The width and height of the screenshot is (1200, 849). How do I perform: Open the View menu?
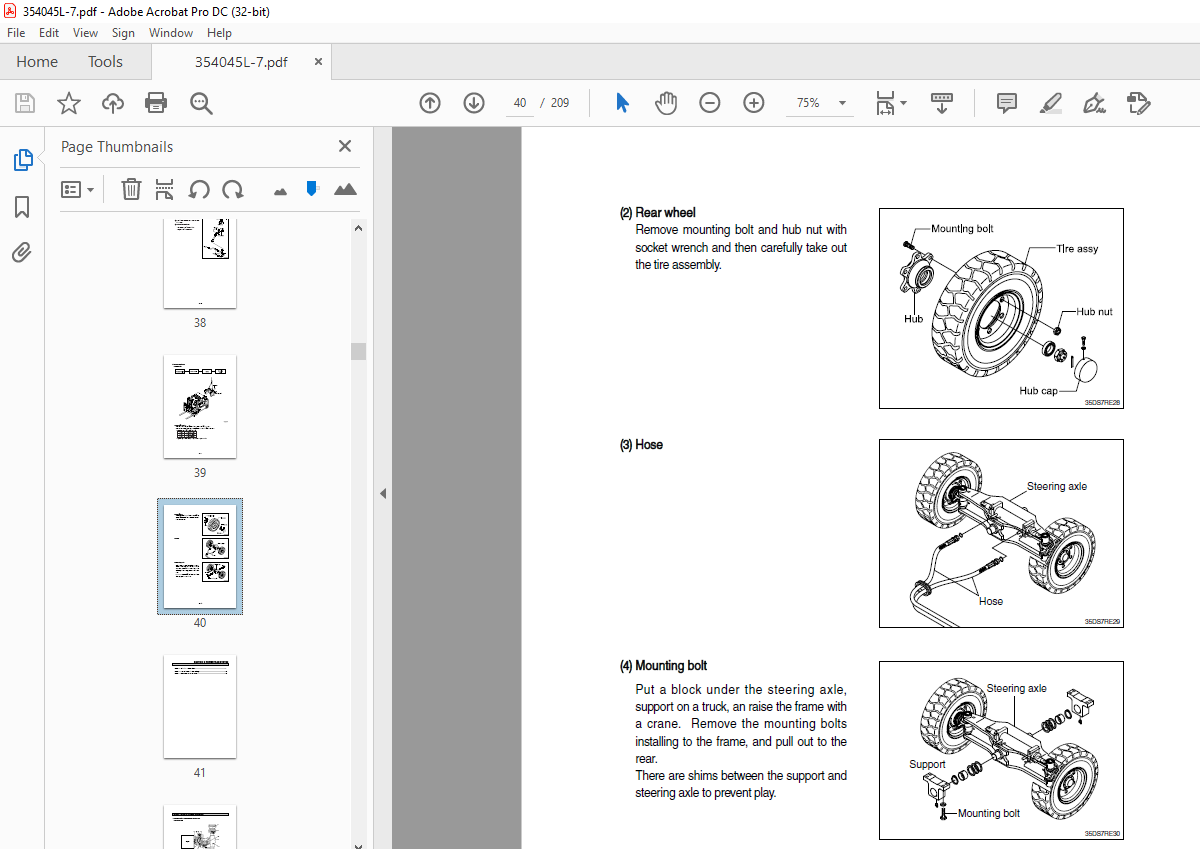[85, 33]
